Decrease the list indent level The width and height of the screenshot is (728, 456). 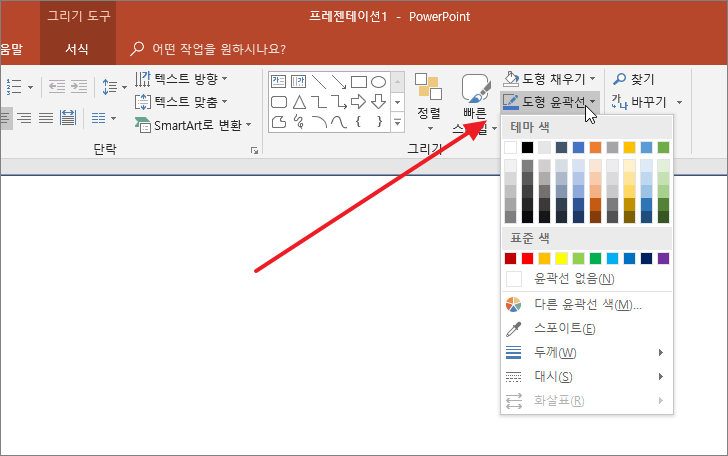point(57,87)
